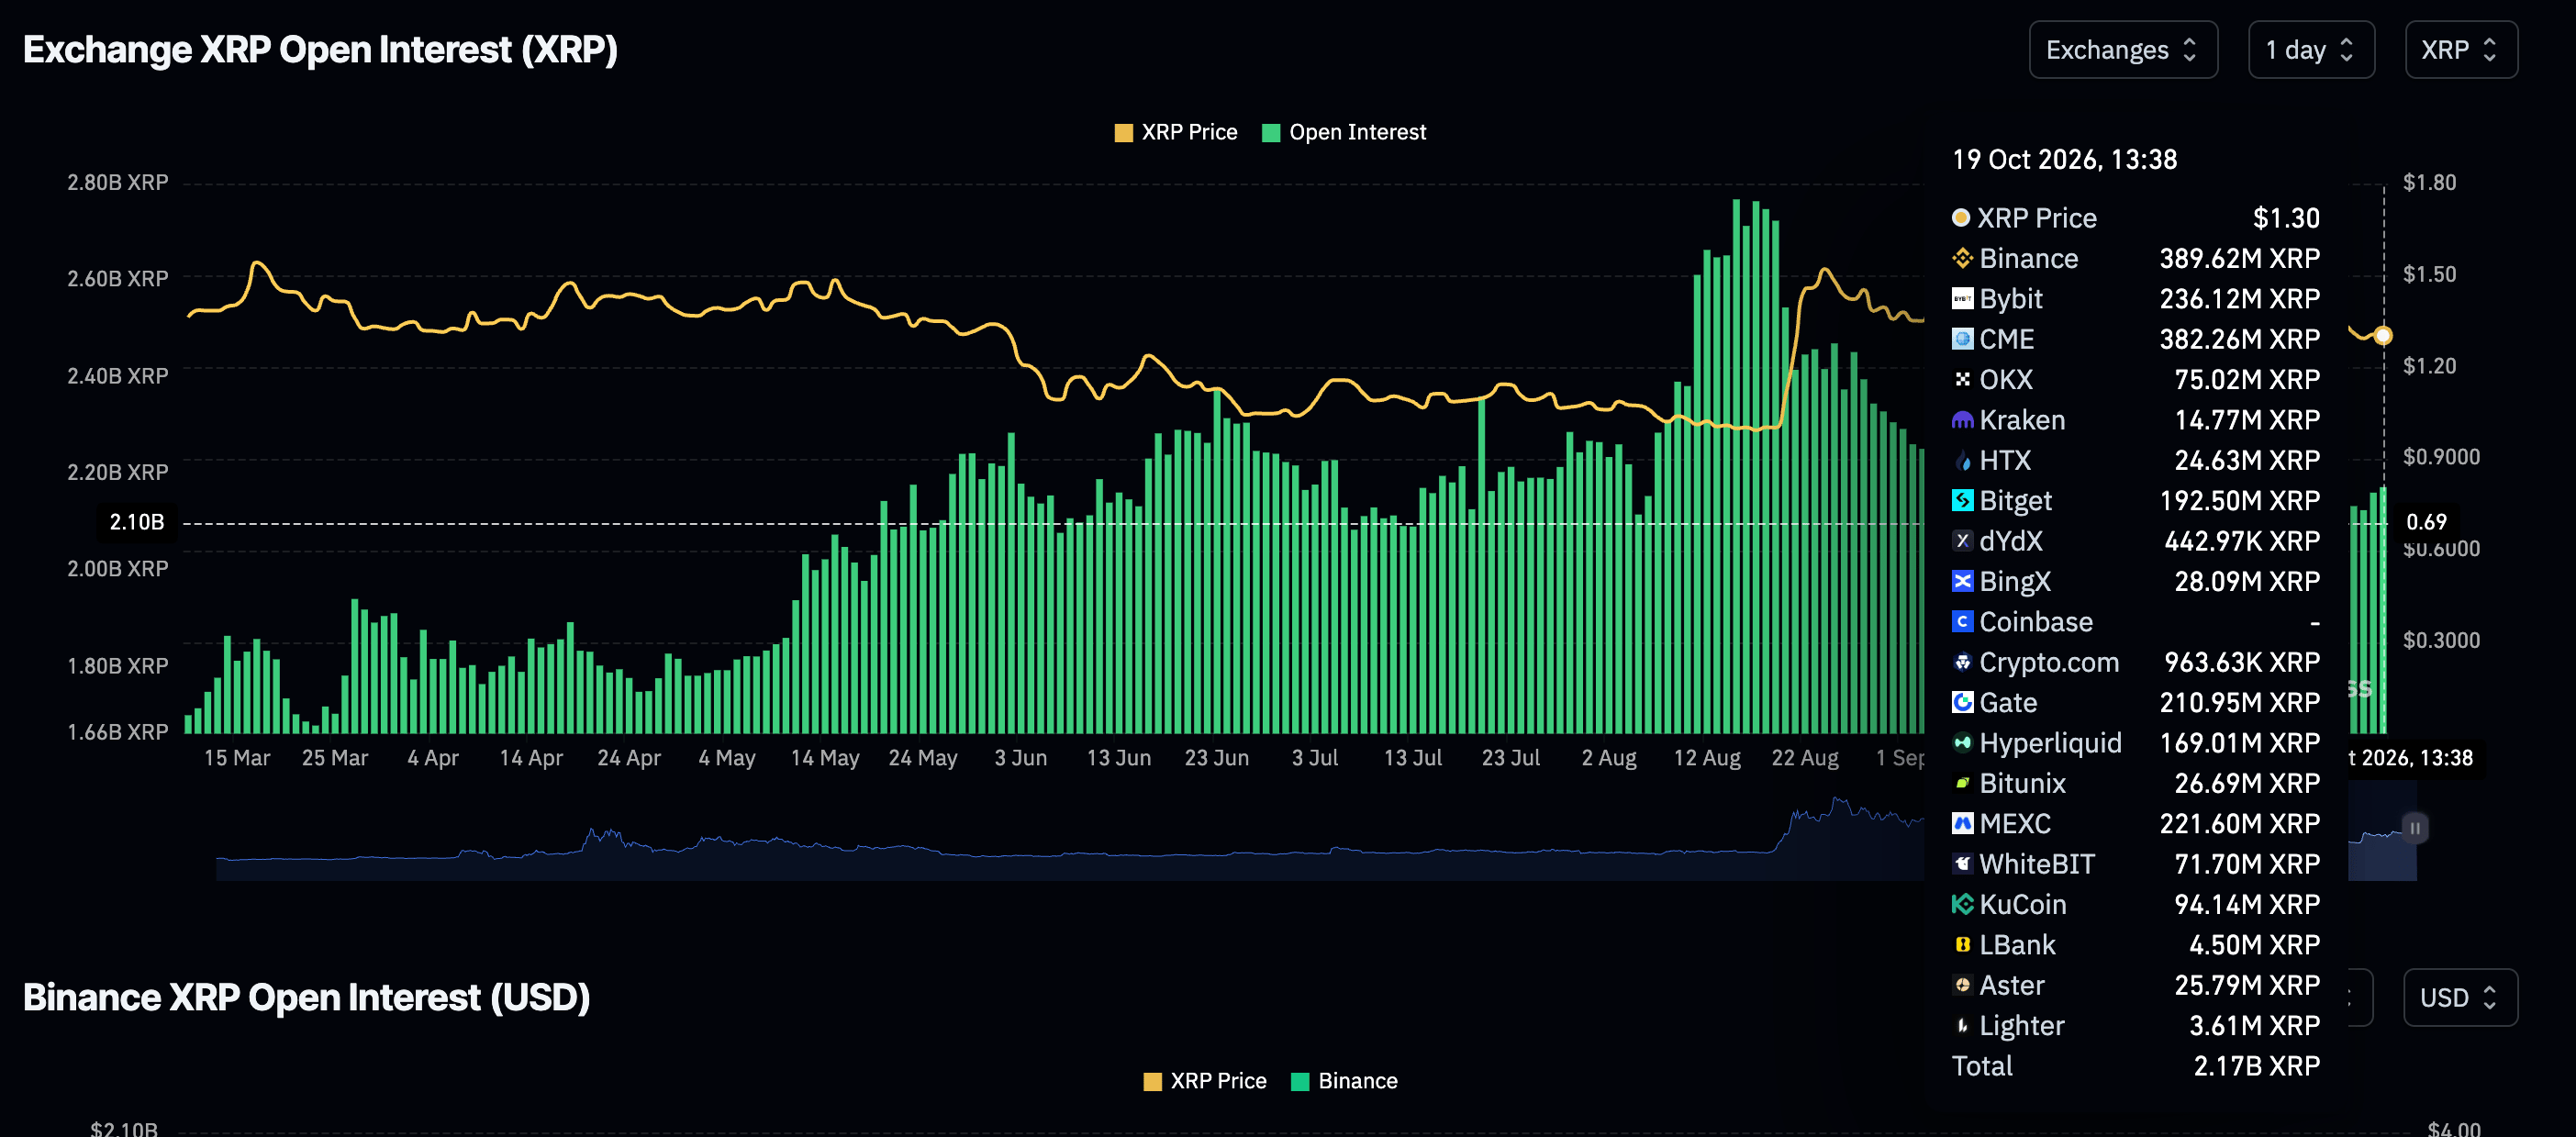The width and height of the screenshot is (2576, 1137).
Task: Click the Gate logo icon
Action: (1962, 702)
